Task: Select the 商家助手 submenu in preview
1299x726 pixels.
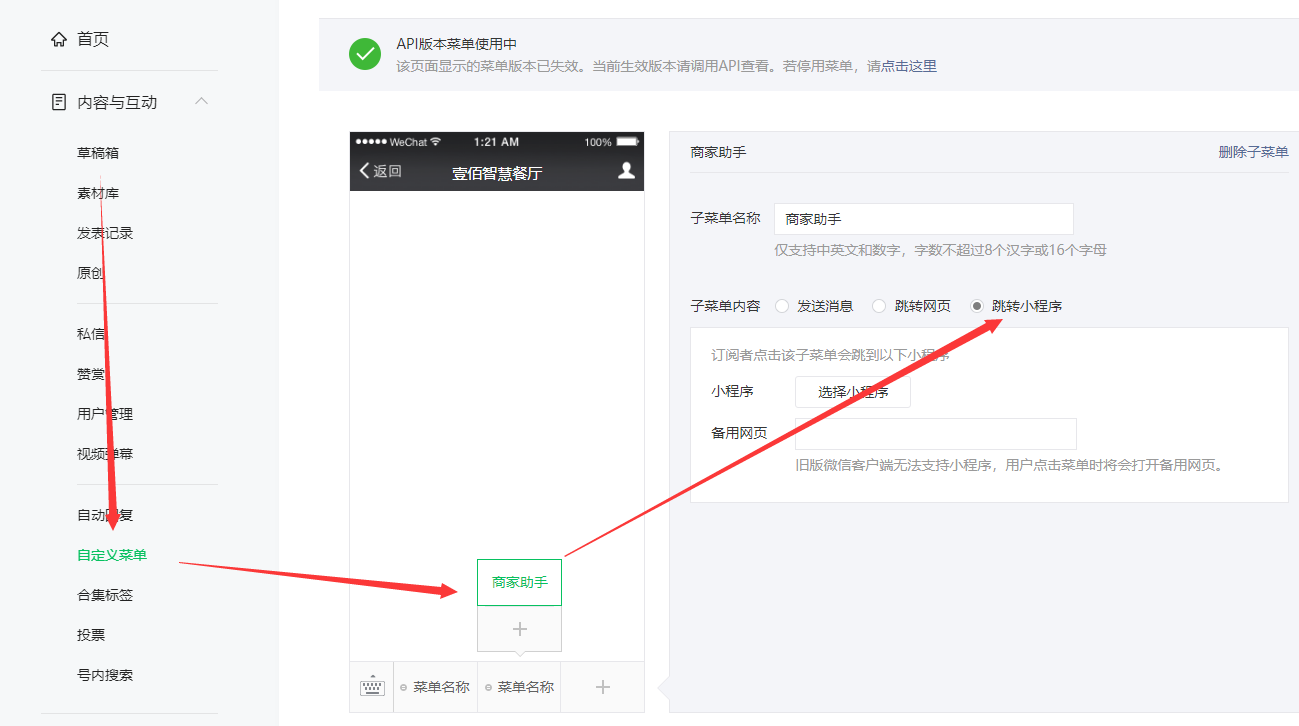Action: 519,582
